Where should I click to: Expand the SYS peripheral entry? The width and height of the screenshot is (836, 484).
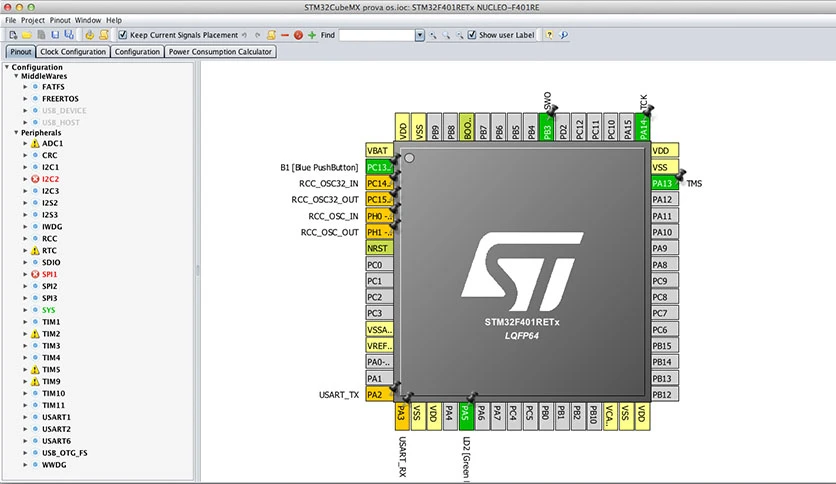tap(25, 310)
